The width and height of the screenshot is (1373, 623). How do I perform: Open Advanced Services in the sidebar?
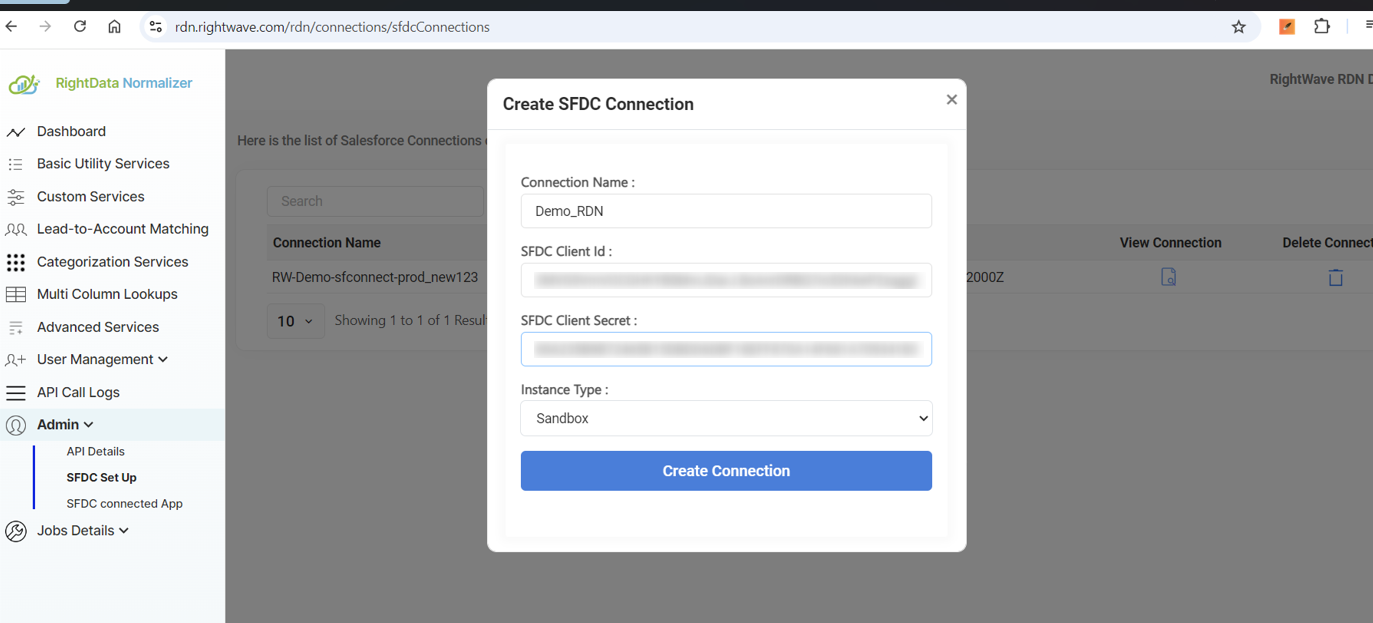point(98,327)
